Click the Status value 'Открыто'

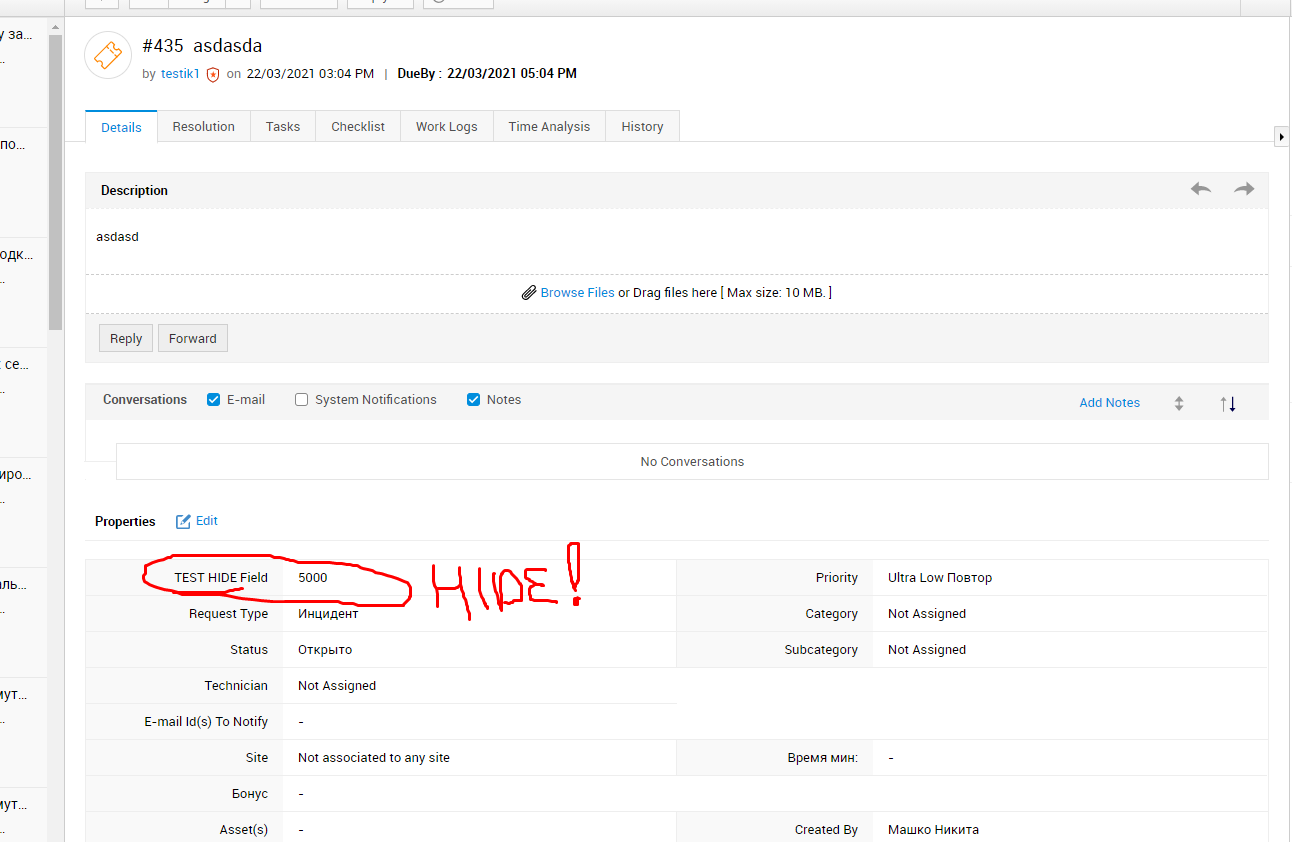(325, 650)
